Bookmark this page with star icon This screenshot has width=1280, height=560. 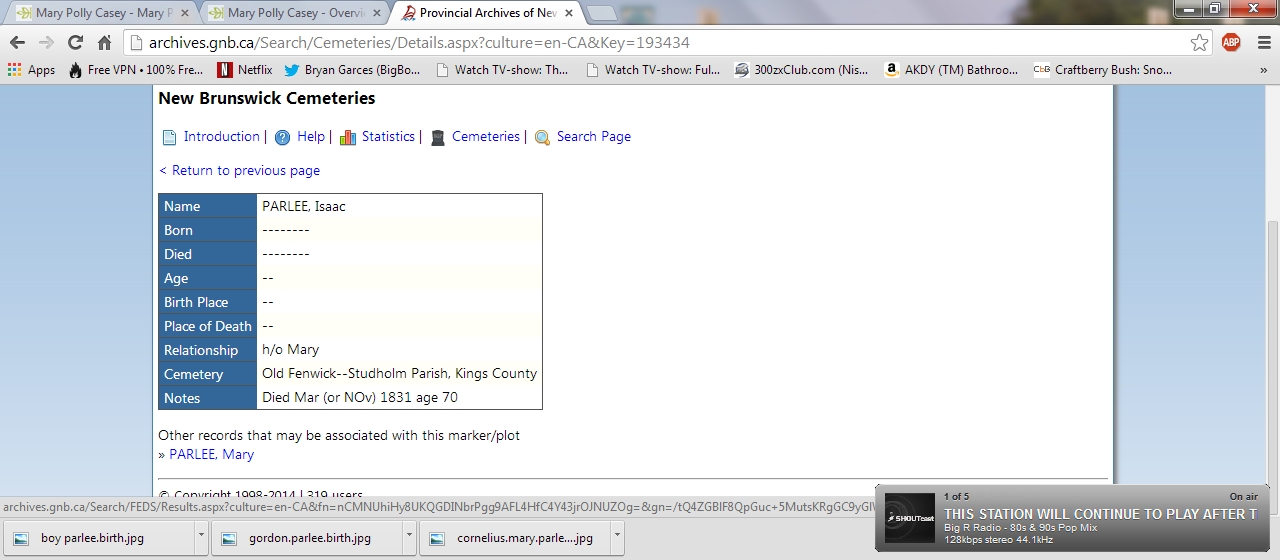tap(1199, 43)
